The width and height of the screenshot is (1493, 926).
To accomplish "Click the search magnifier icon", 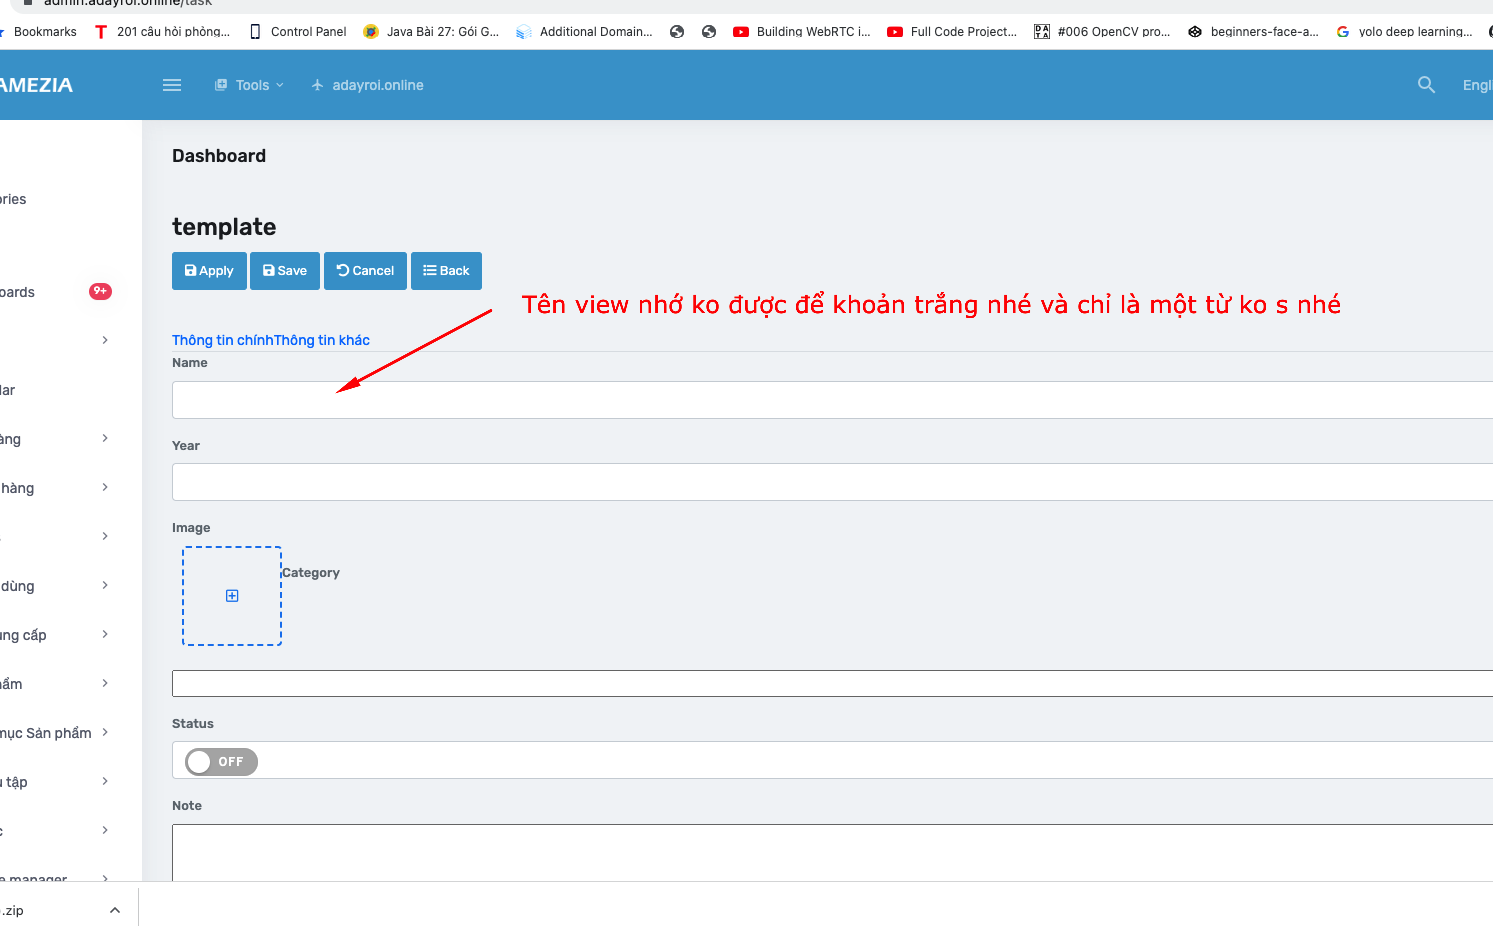I will [1426, 85].
